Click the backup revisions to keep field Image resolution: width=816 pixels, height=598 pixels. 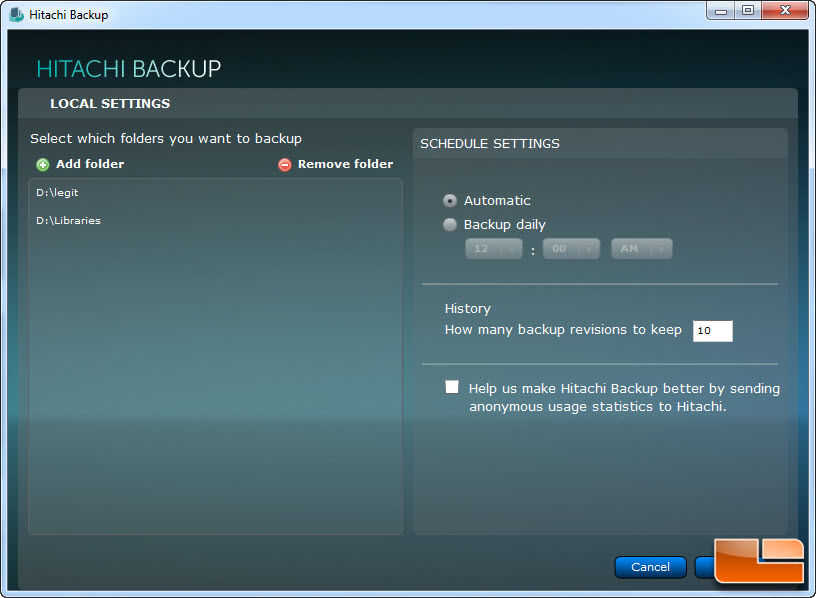click(x=712, y=330)
